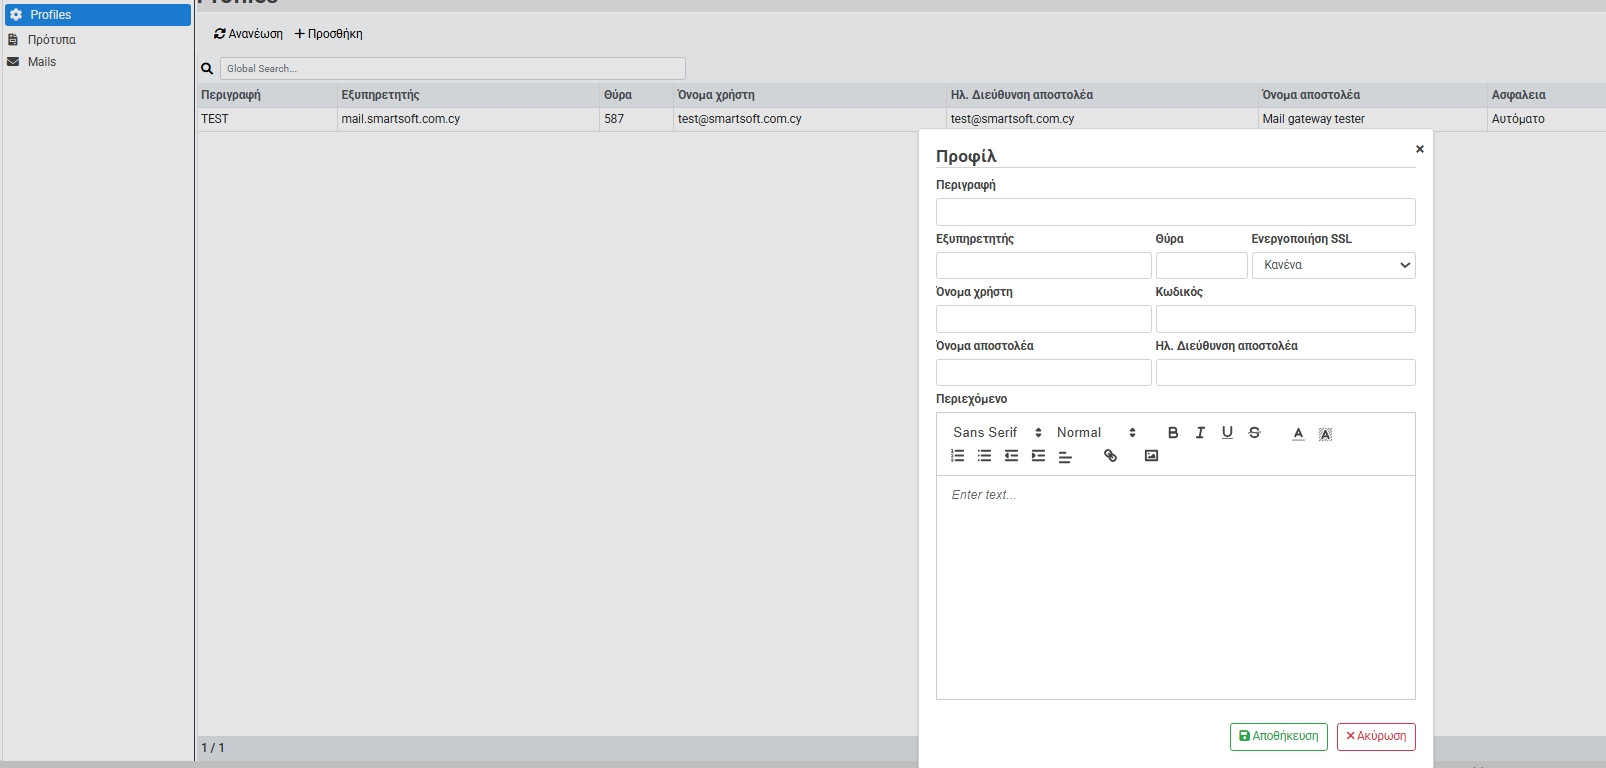Focus the Κωδικός password input

(x=1285, y=319)
